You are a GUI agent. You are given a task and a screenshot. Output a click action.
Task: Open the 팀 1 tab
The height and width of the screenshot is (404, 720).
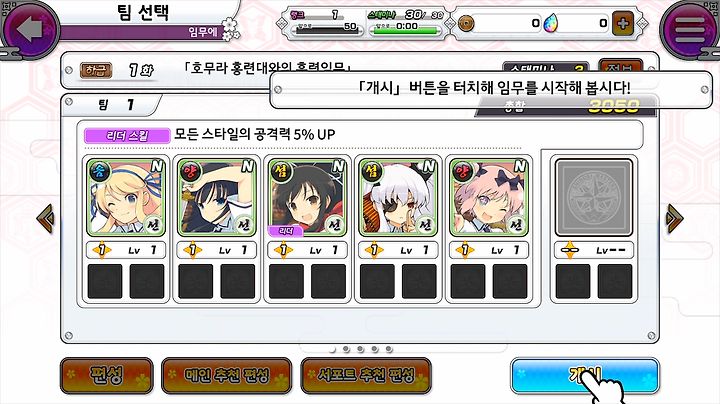click(112, 105)
